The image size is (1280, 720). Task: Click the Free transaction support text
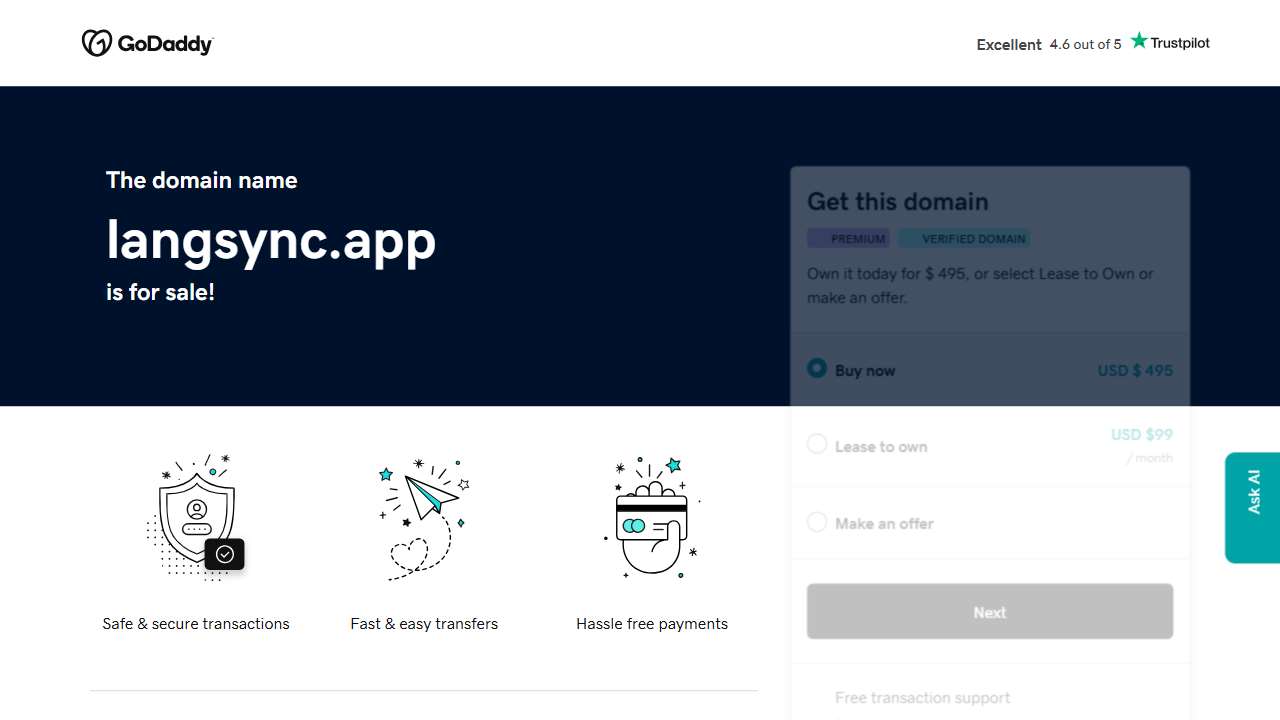click(923, 697)
